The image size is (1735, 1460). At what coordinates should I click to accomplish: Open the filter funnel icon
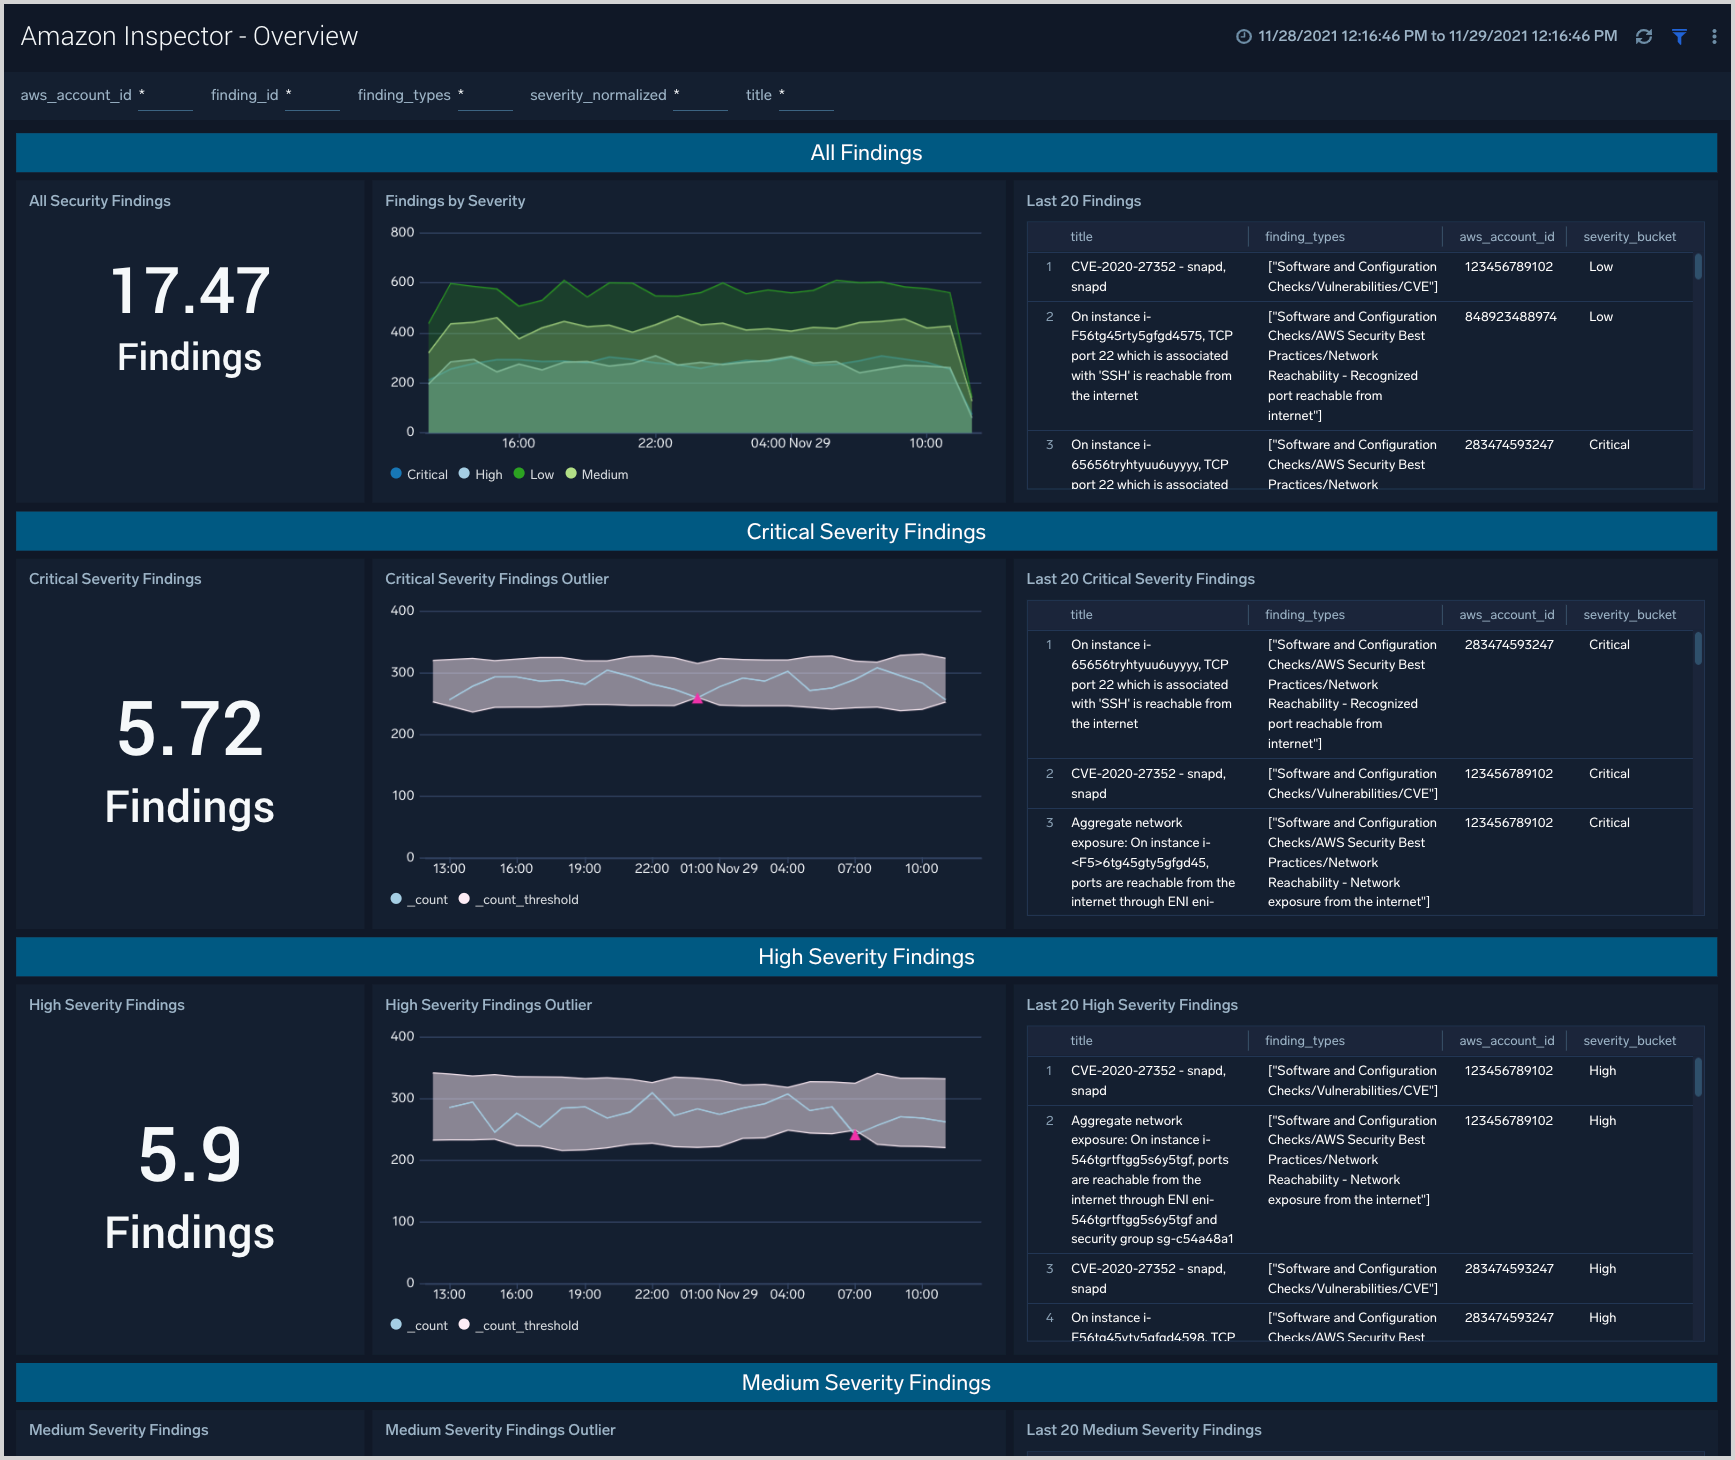[1679, 37]
